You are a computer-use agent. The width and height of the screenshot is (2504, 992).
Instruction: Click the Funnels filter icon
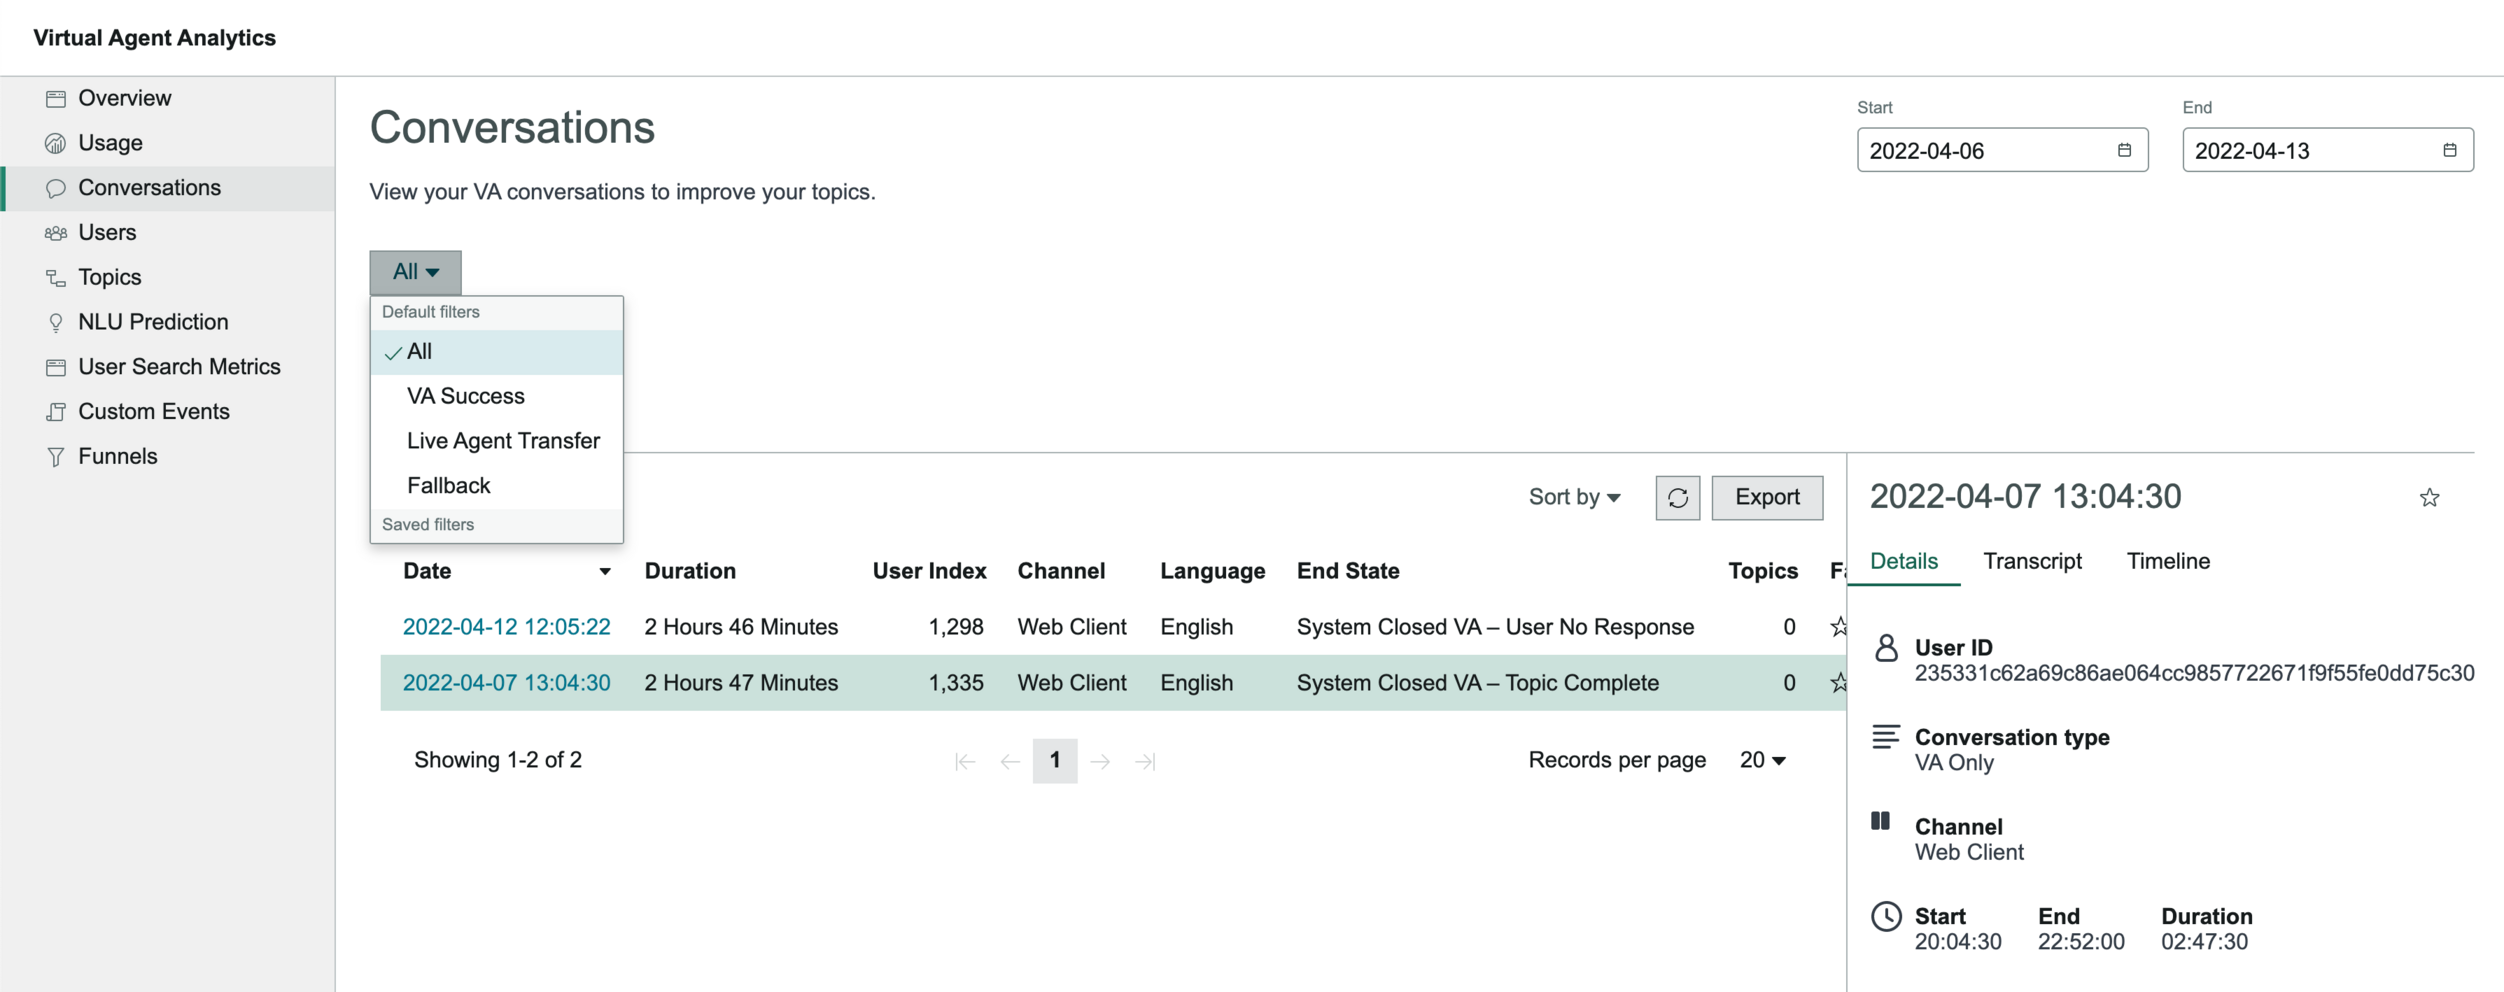point(56,457)
